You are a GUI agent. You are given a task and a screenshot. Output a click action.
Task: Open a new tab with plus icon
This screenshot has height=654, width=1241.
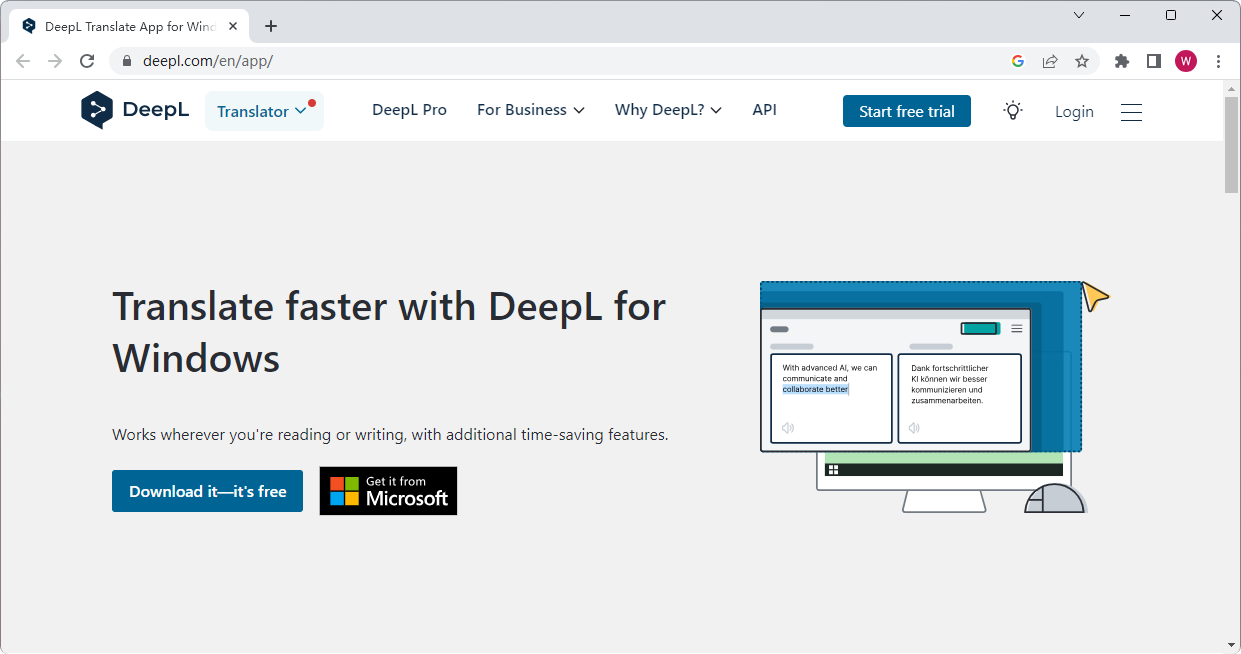coord(271,26)
